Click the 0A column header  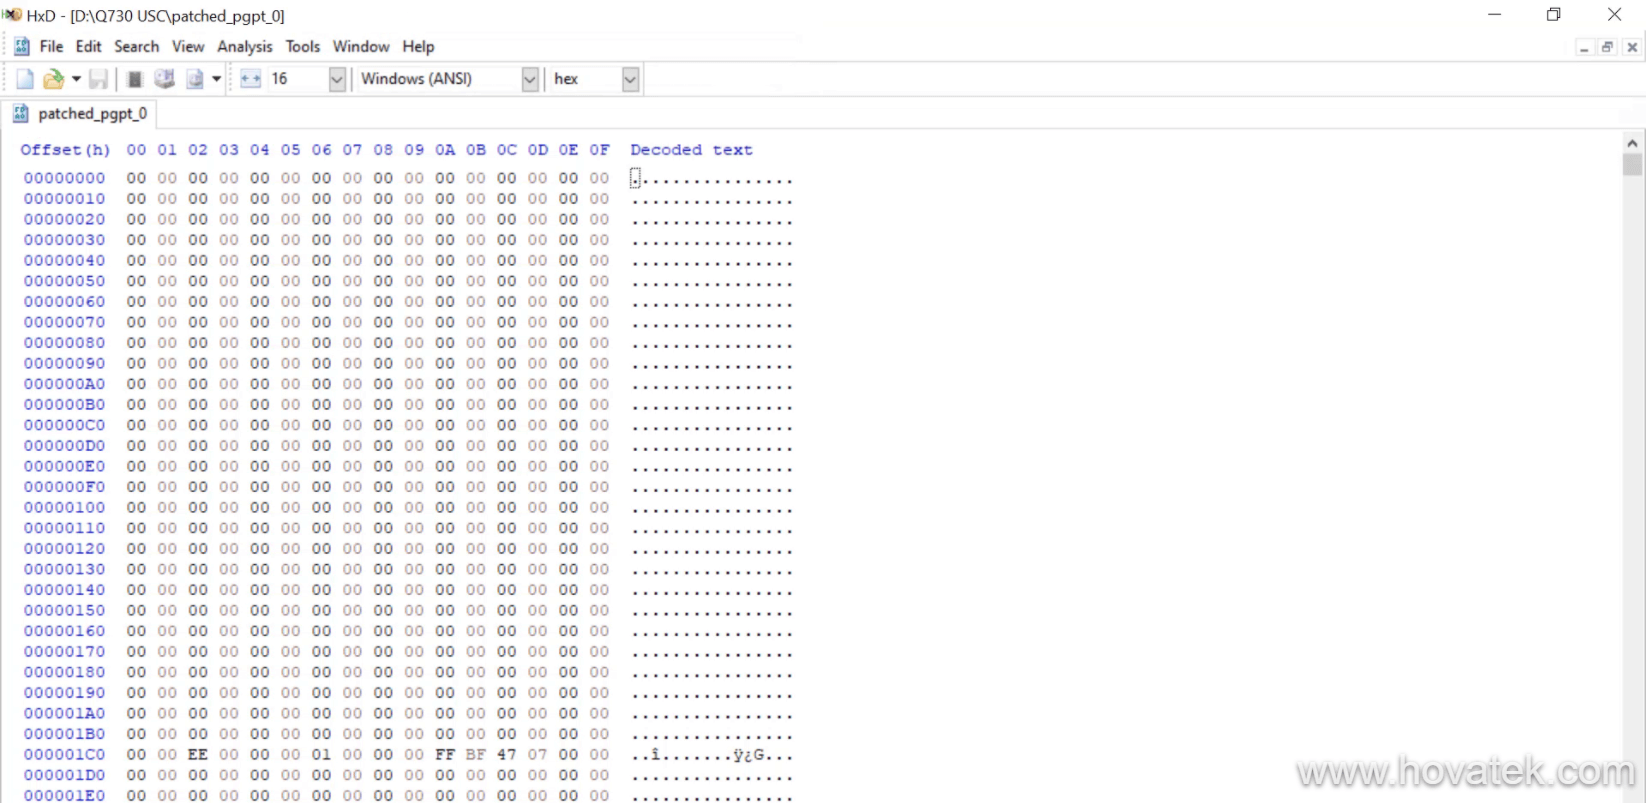coord(445,150)
